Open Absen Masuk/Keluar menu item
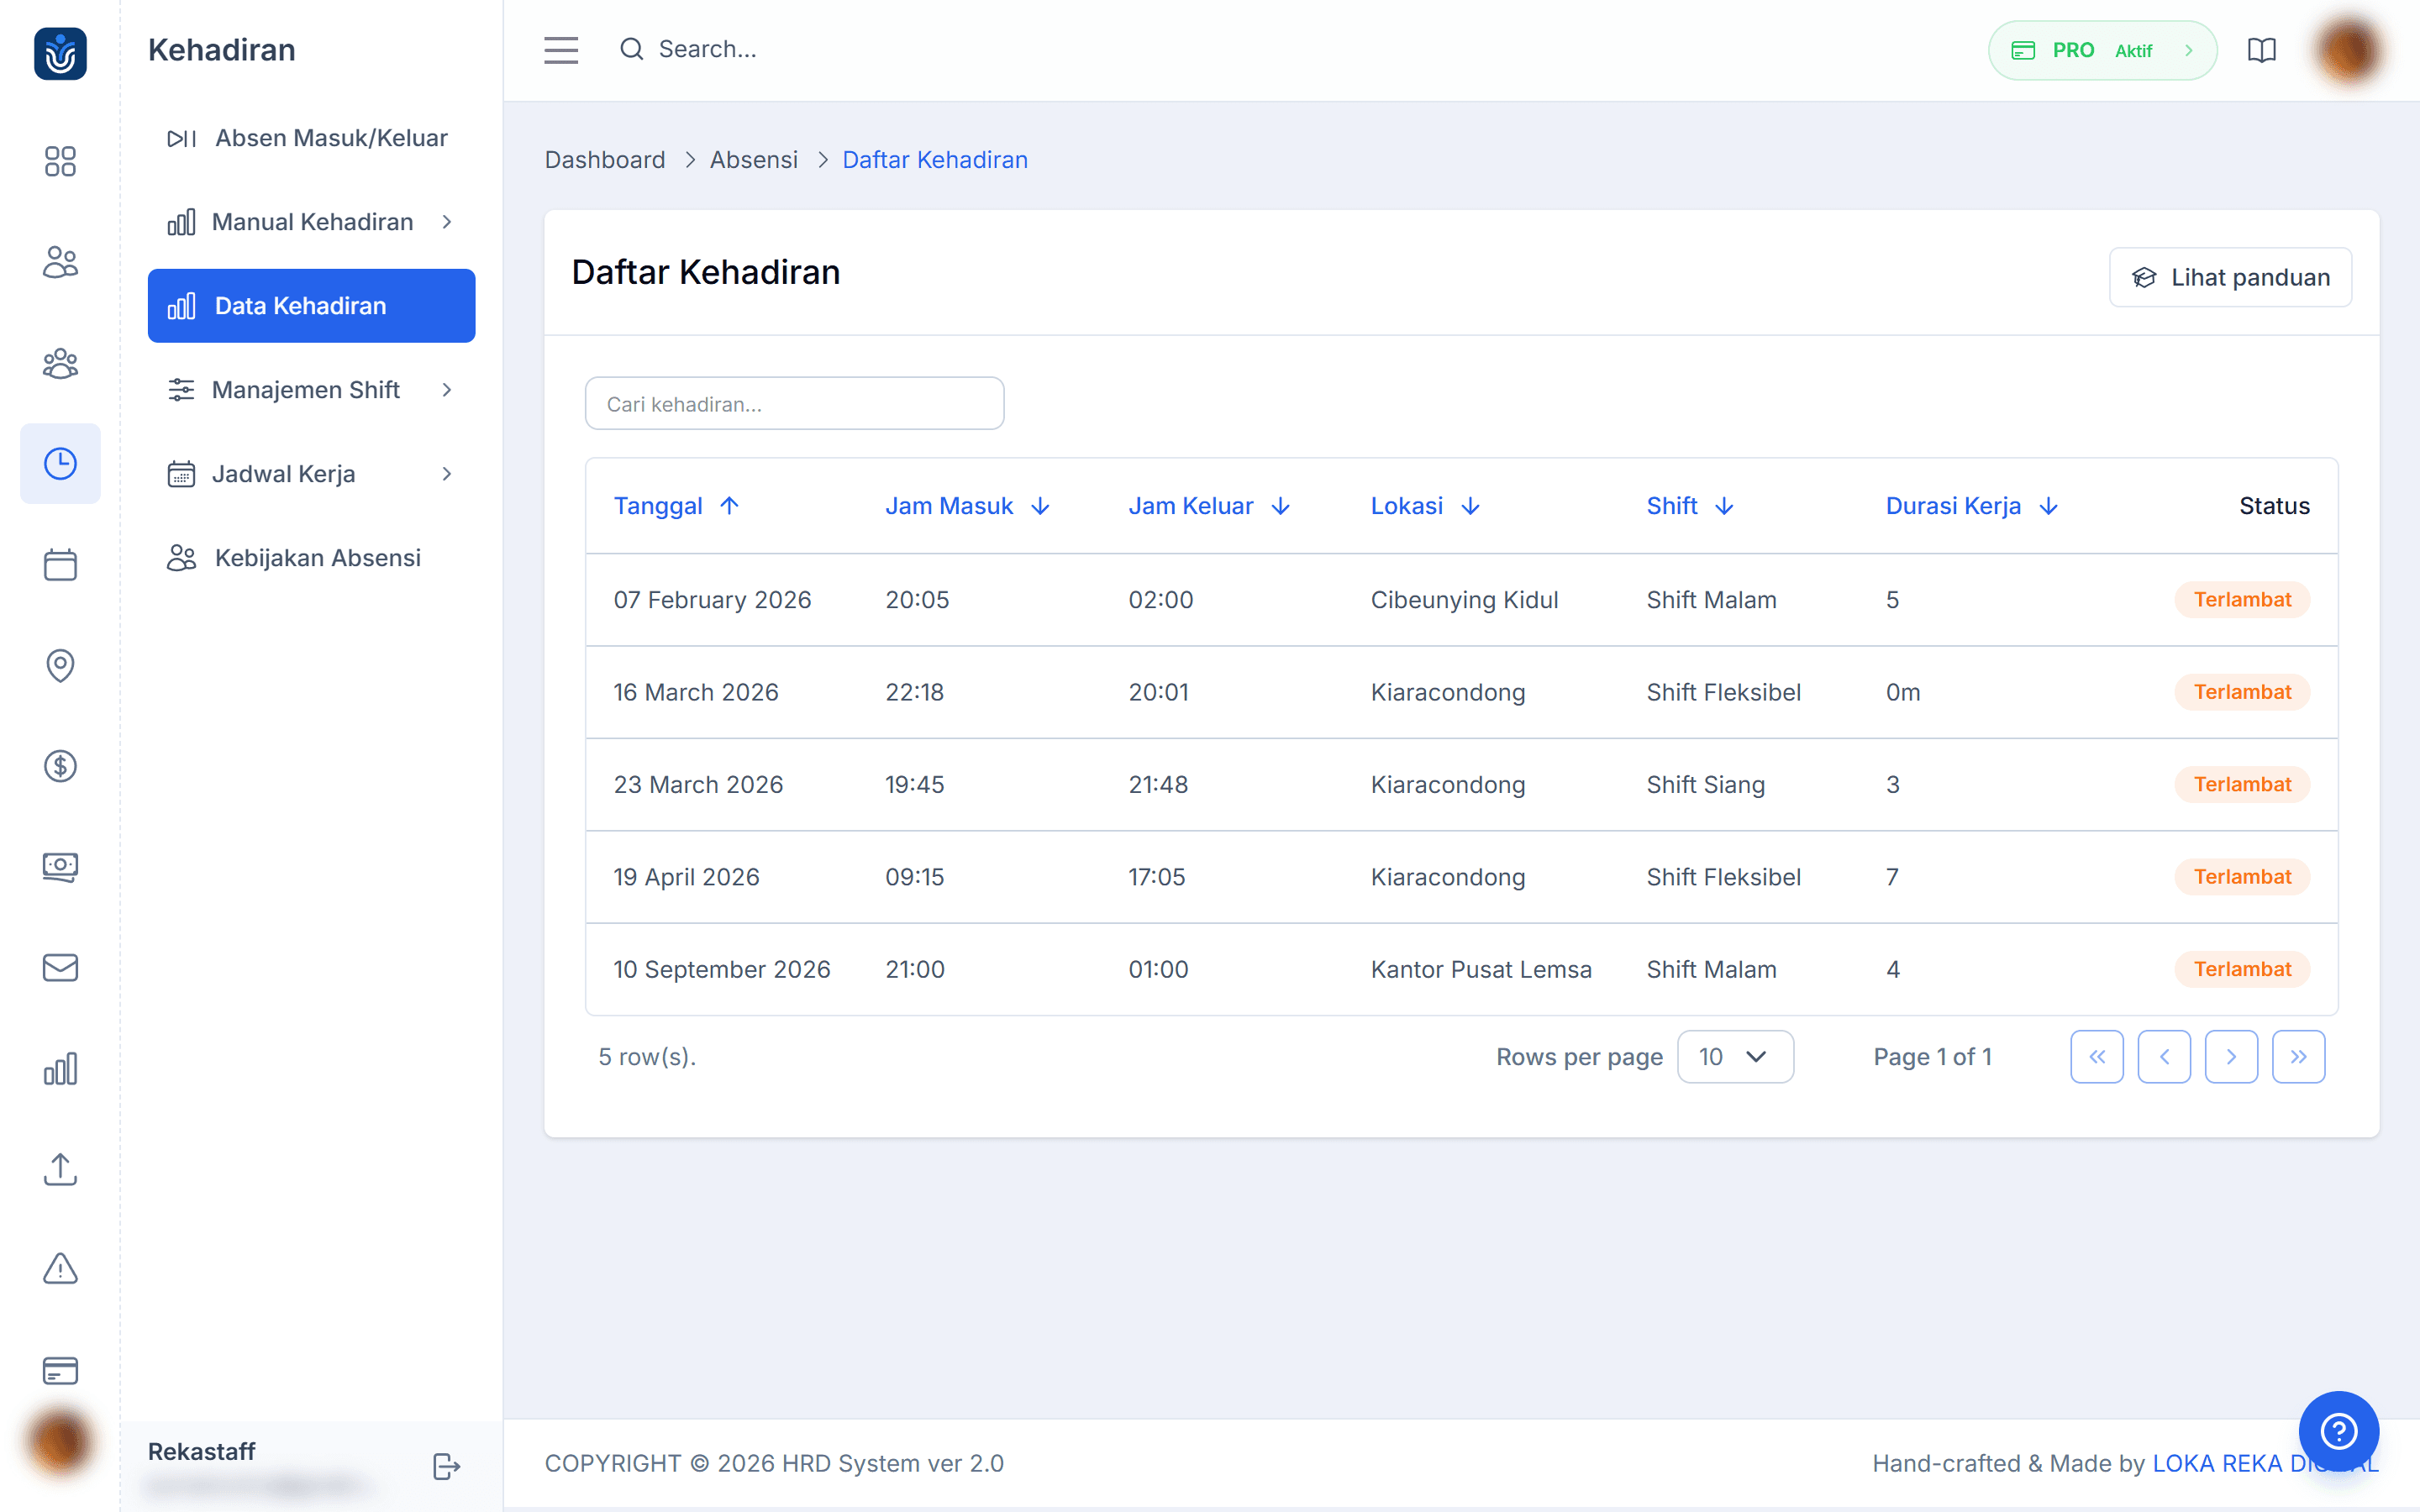This screenshot has width=2420, height=1512. [x=311, y=138]
